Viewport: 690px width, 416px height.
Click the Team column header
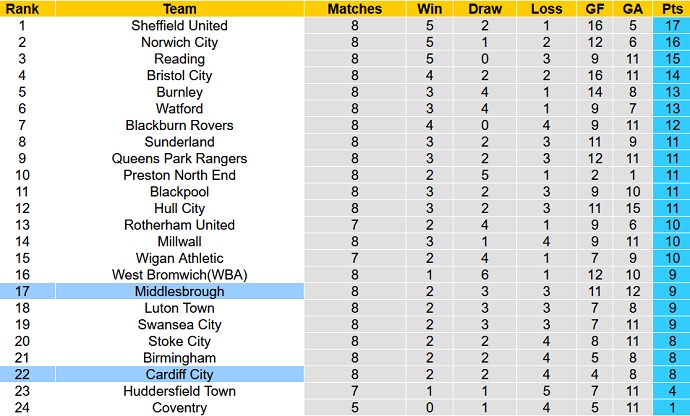click(179, 8)
